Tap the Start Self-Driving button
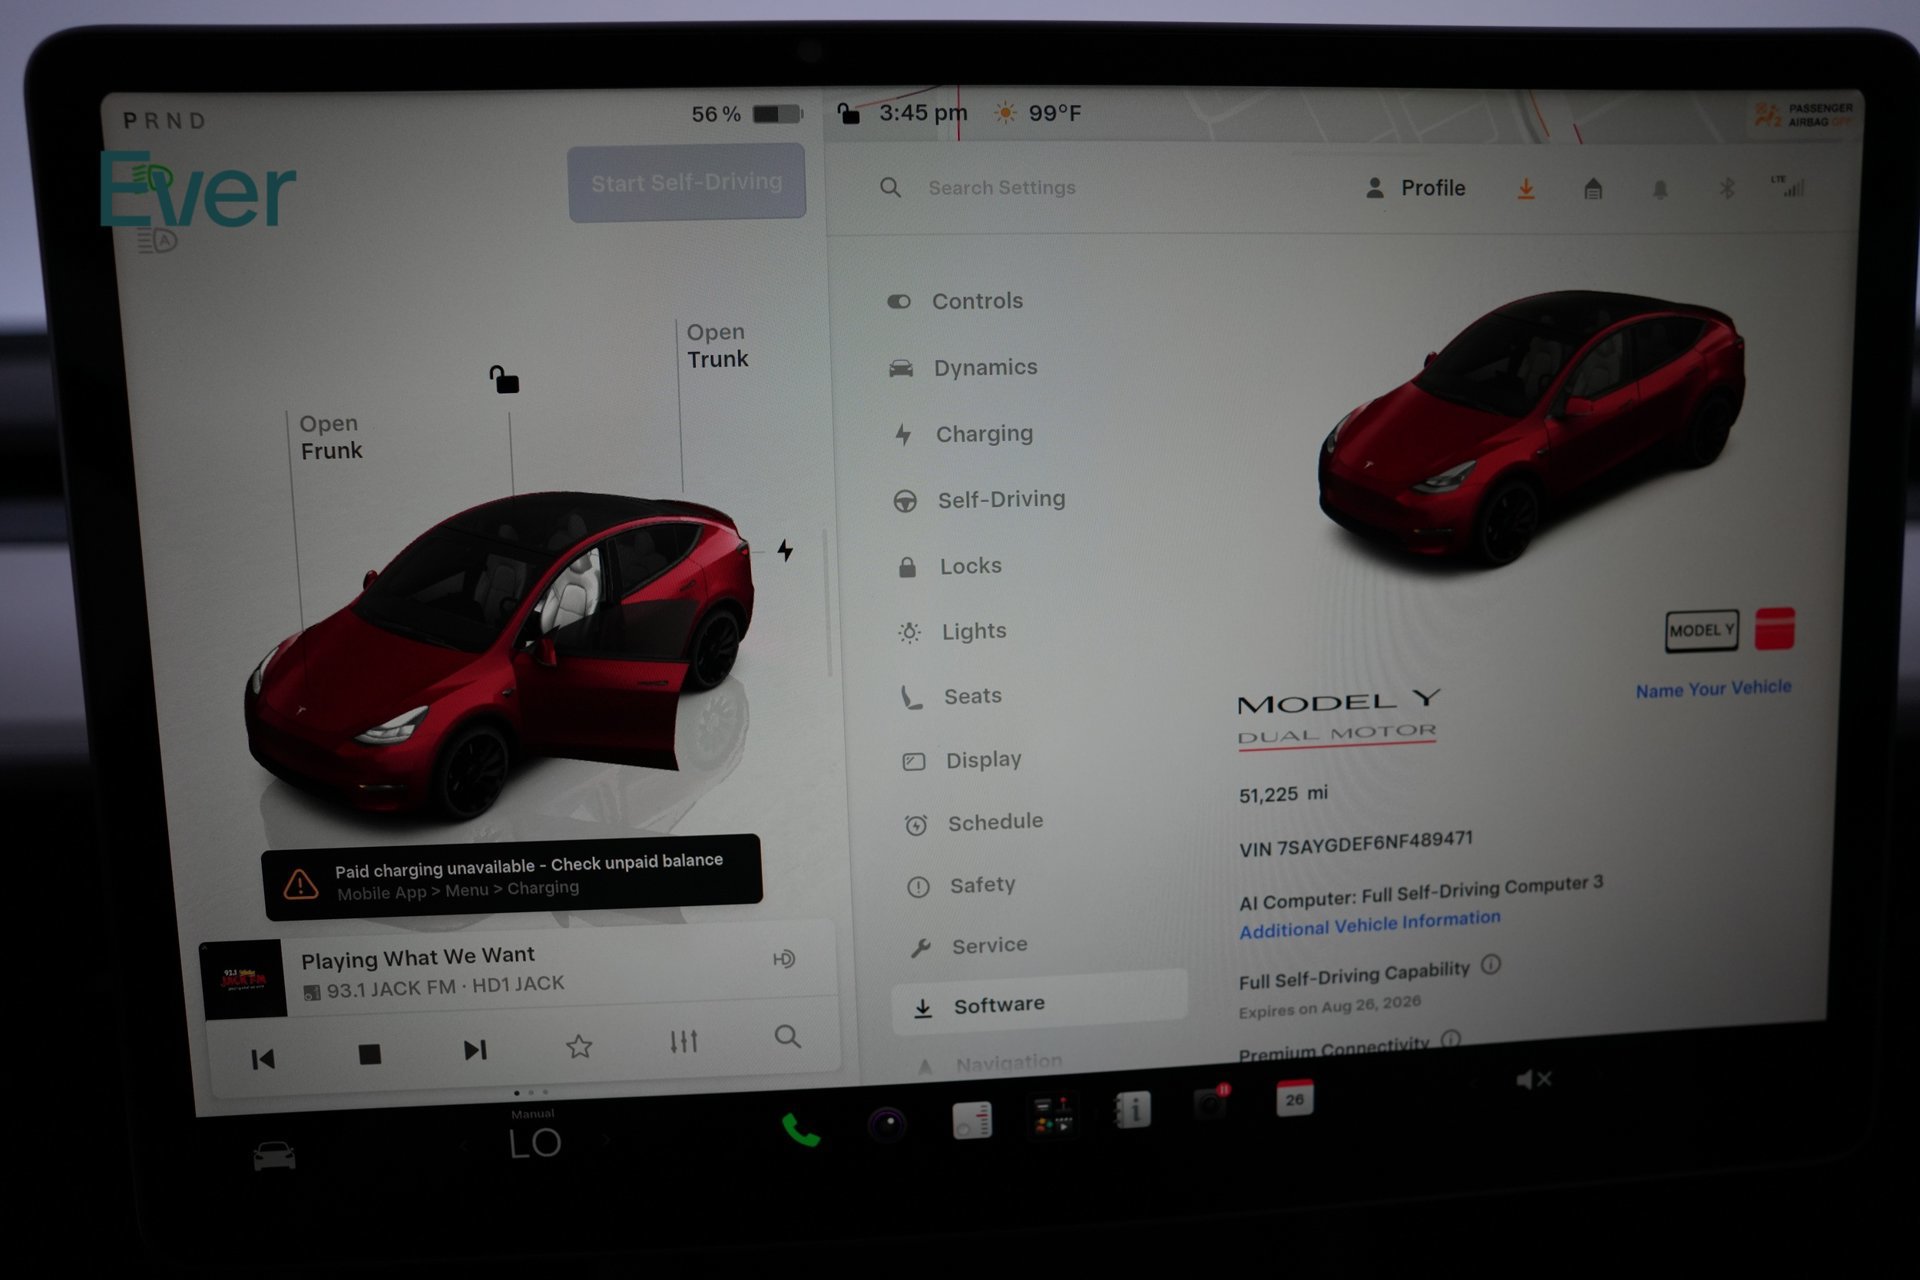 pos(687,182)
